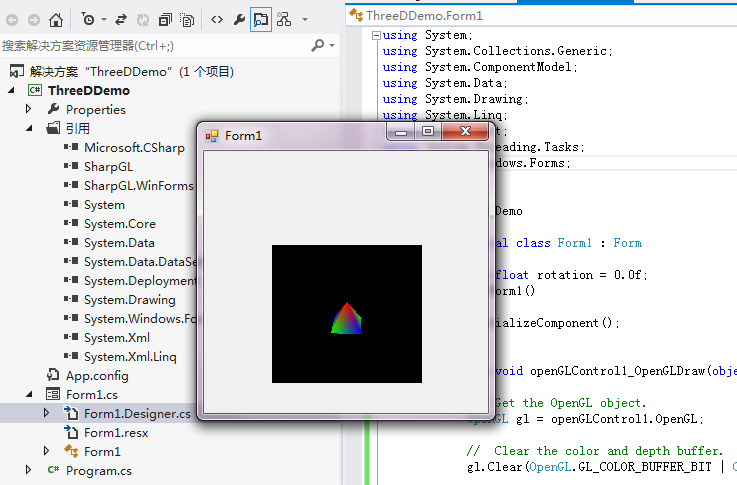Maximize the Form1 window
This screenshot has width=737, height=485.
tap(428, 132)
